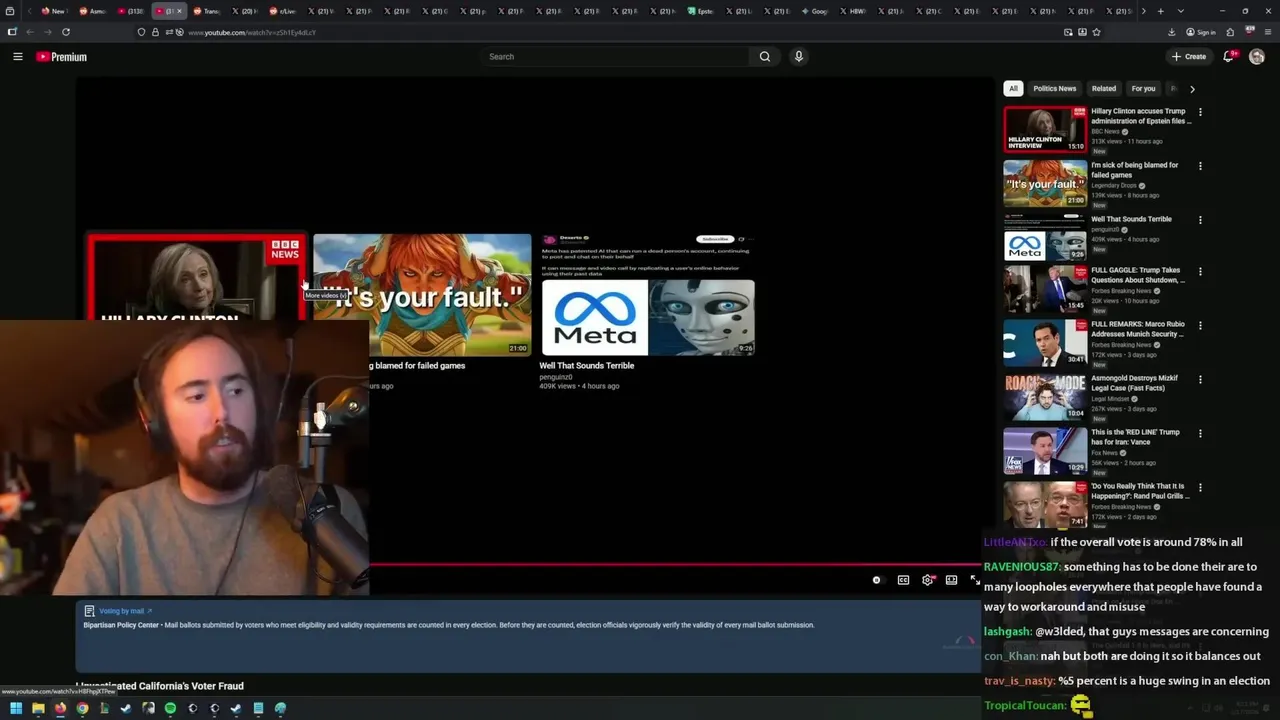This screenshot has height=720, width=1280.
Task: Open 'FULL REMARKS: Marco Rubio' video title
Action: tap(1138, 329)
